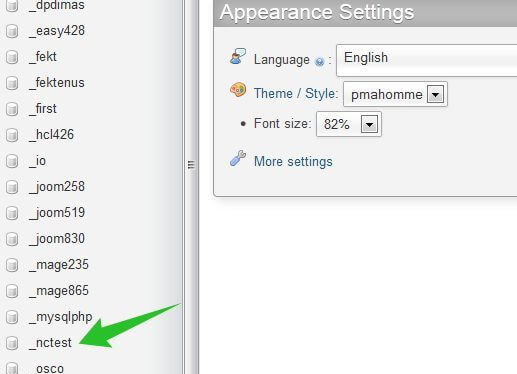Select the _mage865 database
The width and height of the screenshot is (517, 374).
click(59, 291)
